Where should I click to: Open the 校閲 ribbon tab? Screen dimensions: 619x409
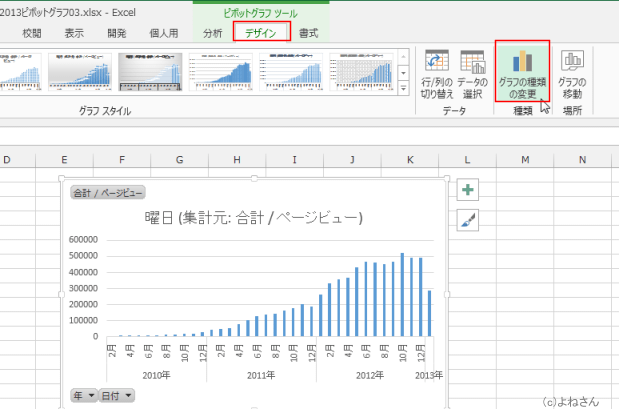[32, 33]
